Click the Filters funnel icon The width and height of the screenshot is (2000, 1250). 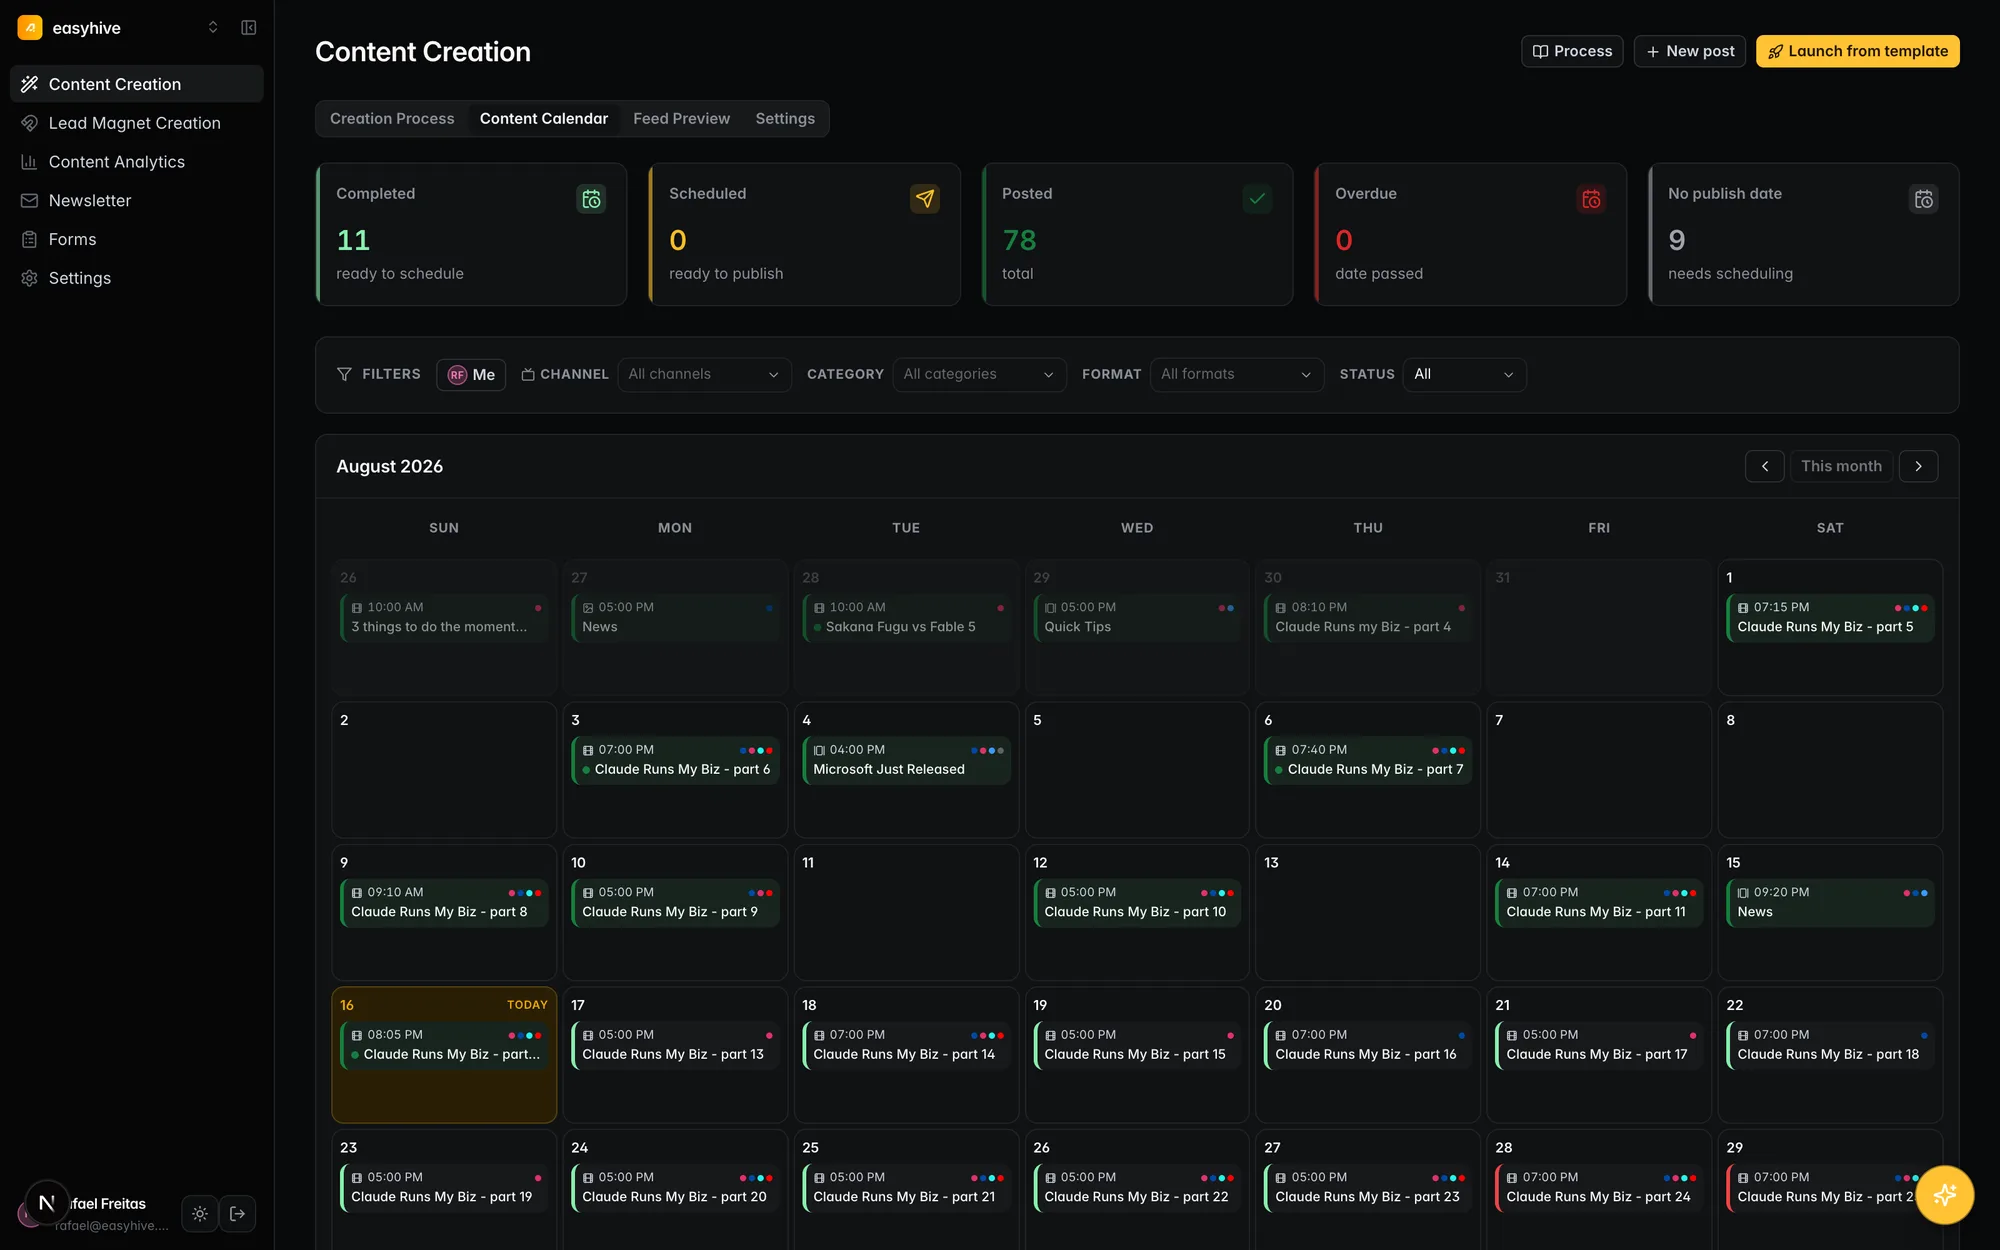point(344,374)
